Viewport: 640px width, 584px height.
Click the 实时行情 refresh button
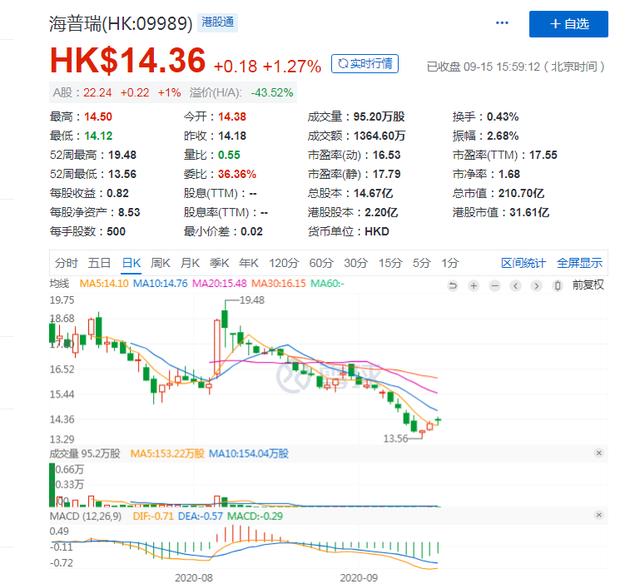(x=365, y=64)
